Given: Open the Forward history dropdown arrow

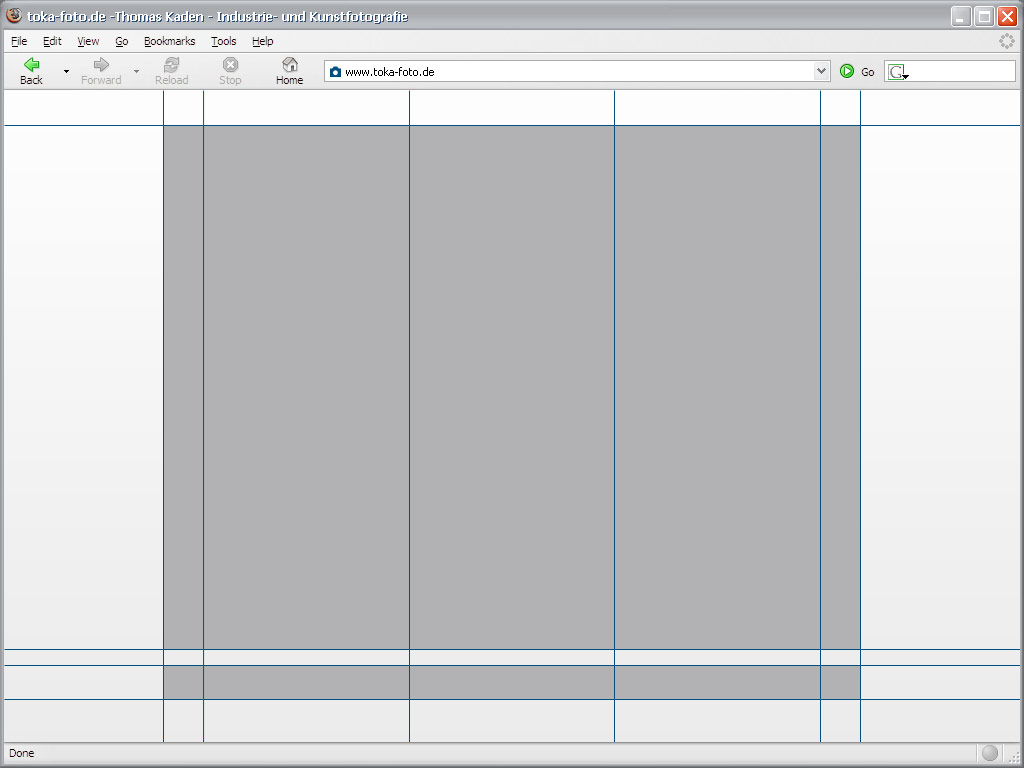Looking at the screenshot, I should [136, 72].
